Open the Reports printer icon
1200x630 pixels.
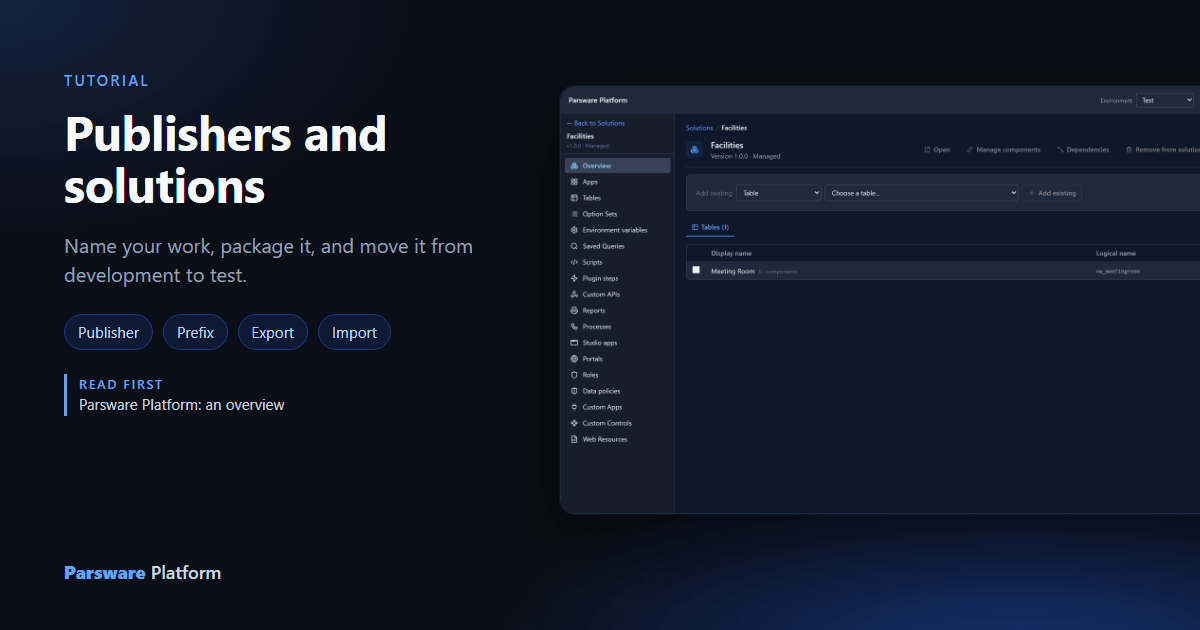pos(574,311)
